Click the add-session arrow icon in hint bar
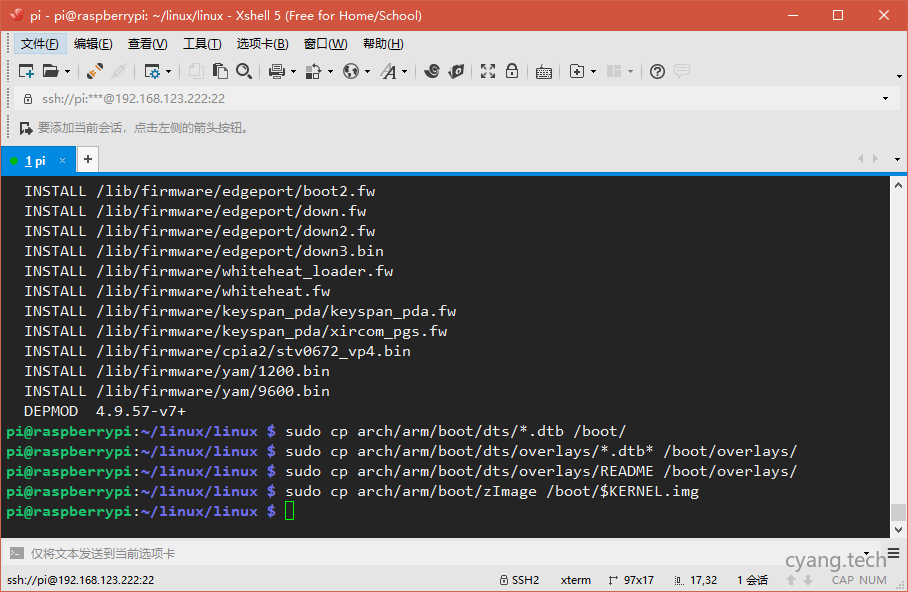 tap(26, 128)
